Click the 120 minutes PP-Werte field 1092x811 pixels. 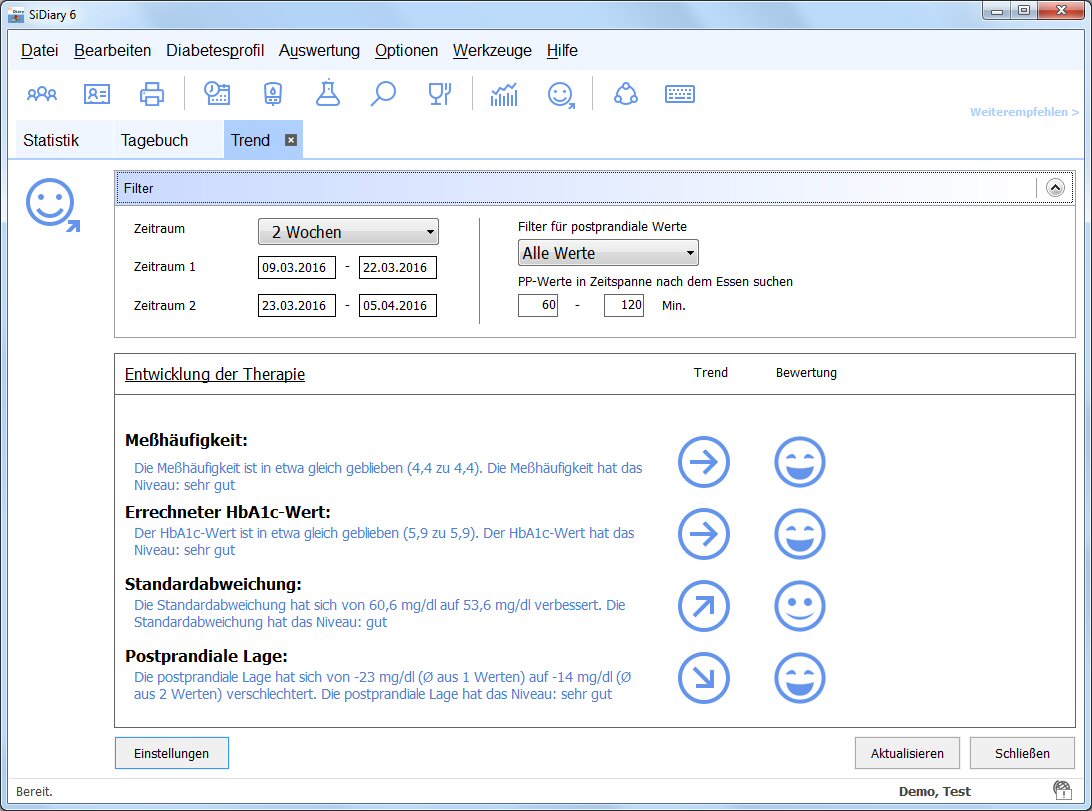[624, 306]
